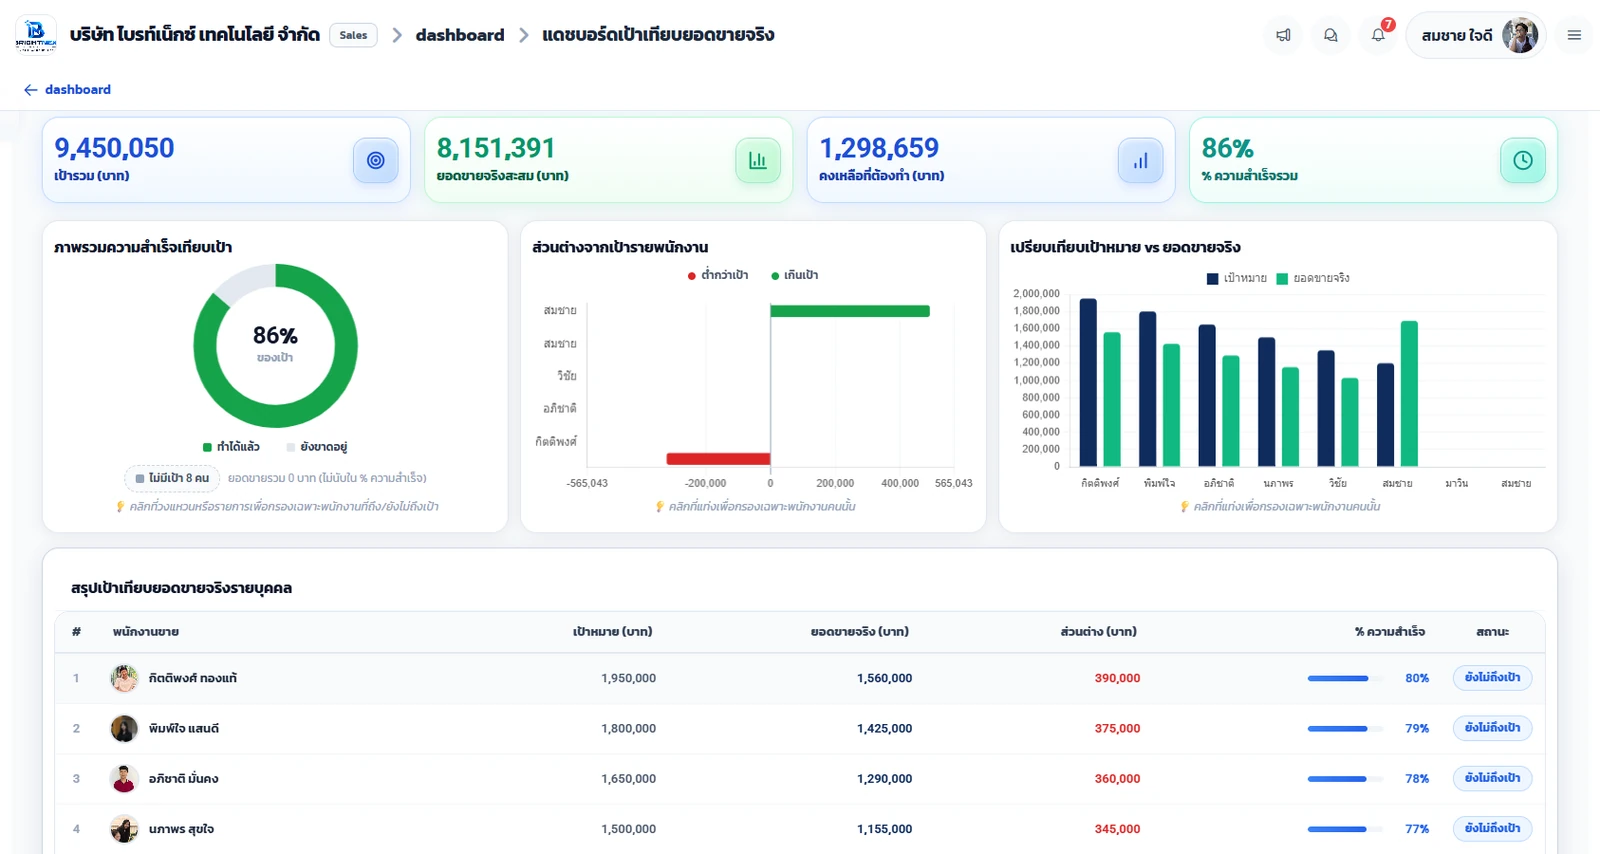The width and height of the screenshot is (1600, 854).
Task: Click the ยอดขายจริง (บาท) column header
Action: (x=860, y=632)
